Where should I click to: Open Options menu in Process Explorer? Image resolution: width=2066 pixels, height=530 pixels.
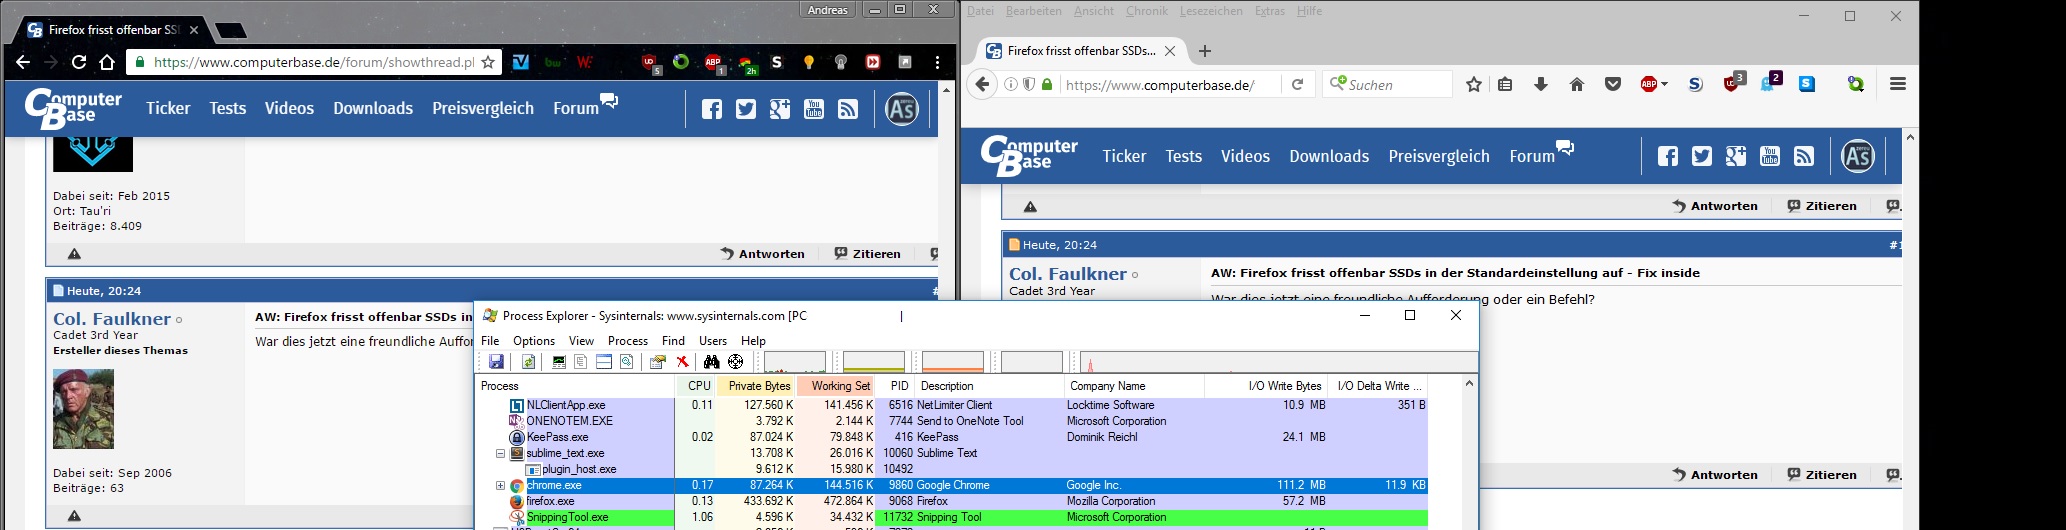[x=534, y=341]
